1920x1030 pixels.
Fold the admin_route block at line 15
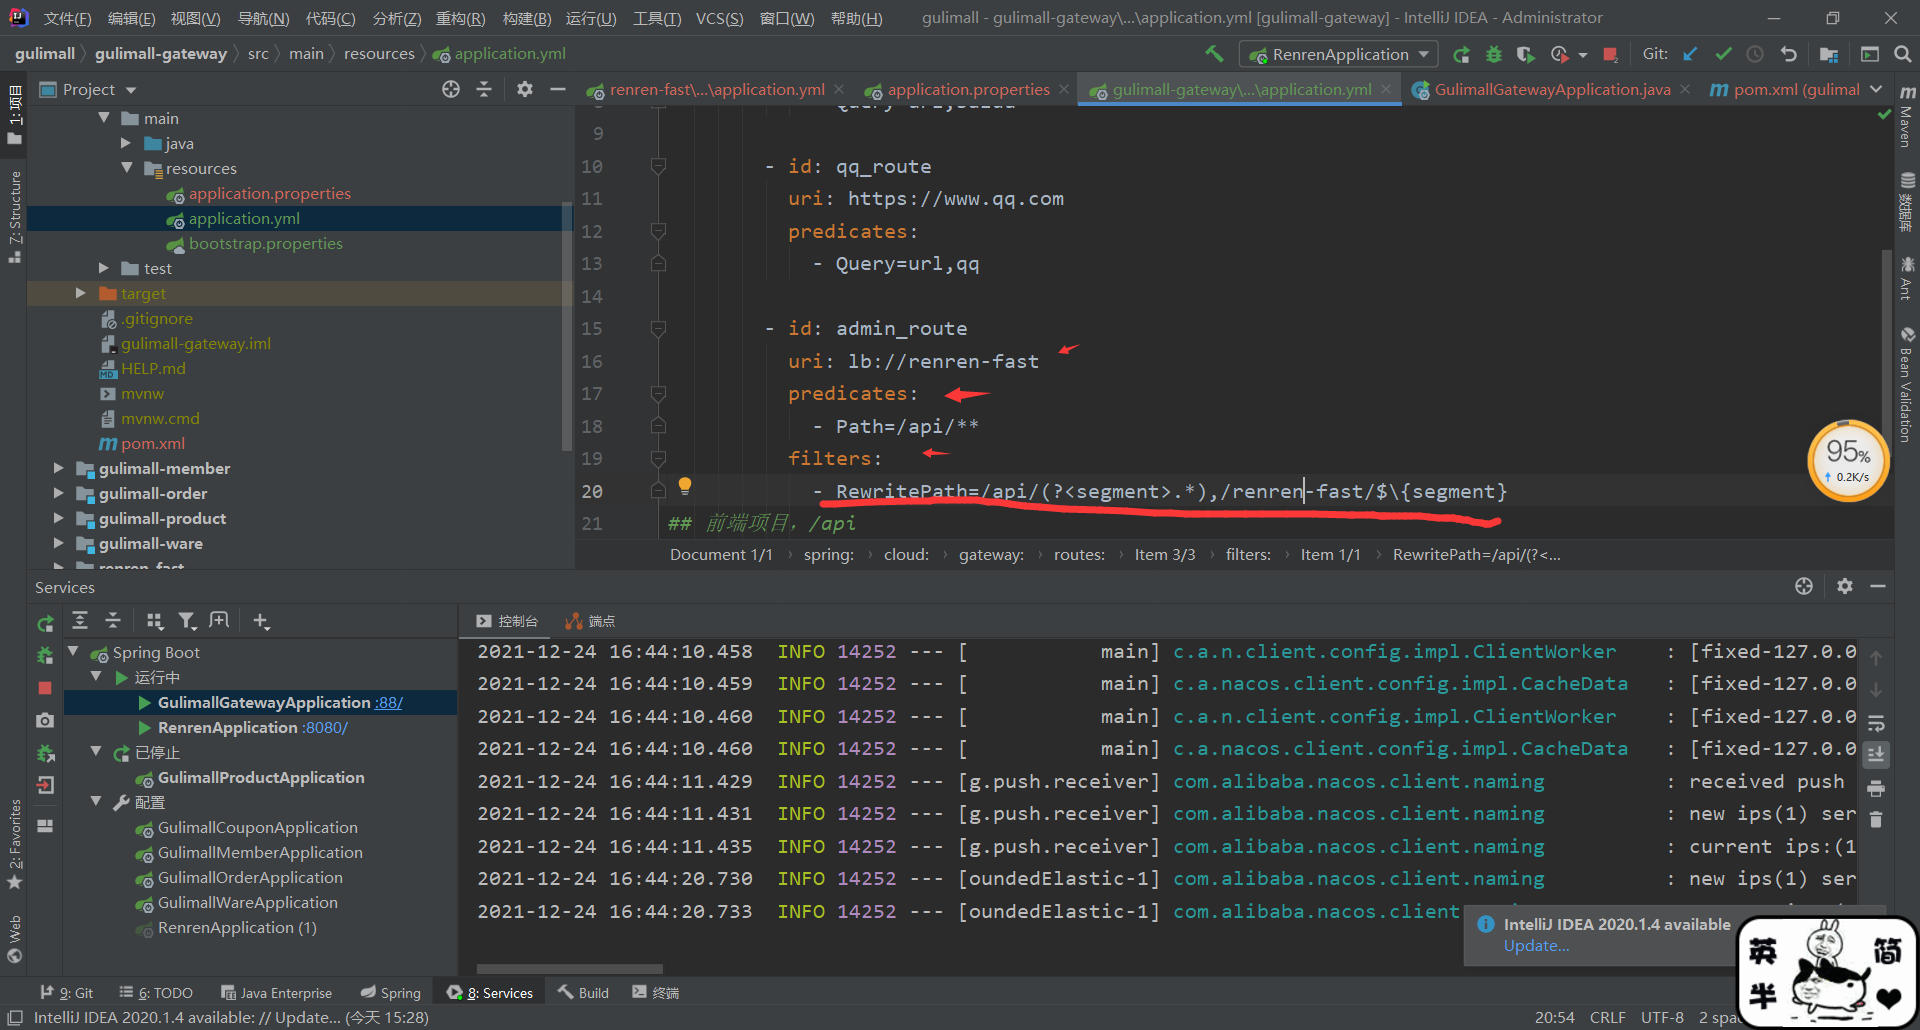pos(658,328)
